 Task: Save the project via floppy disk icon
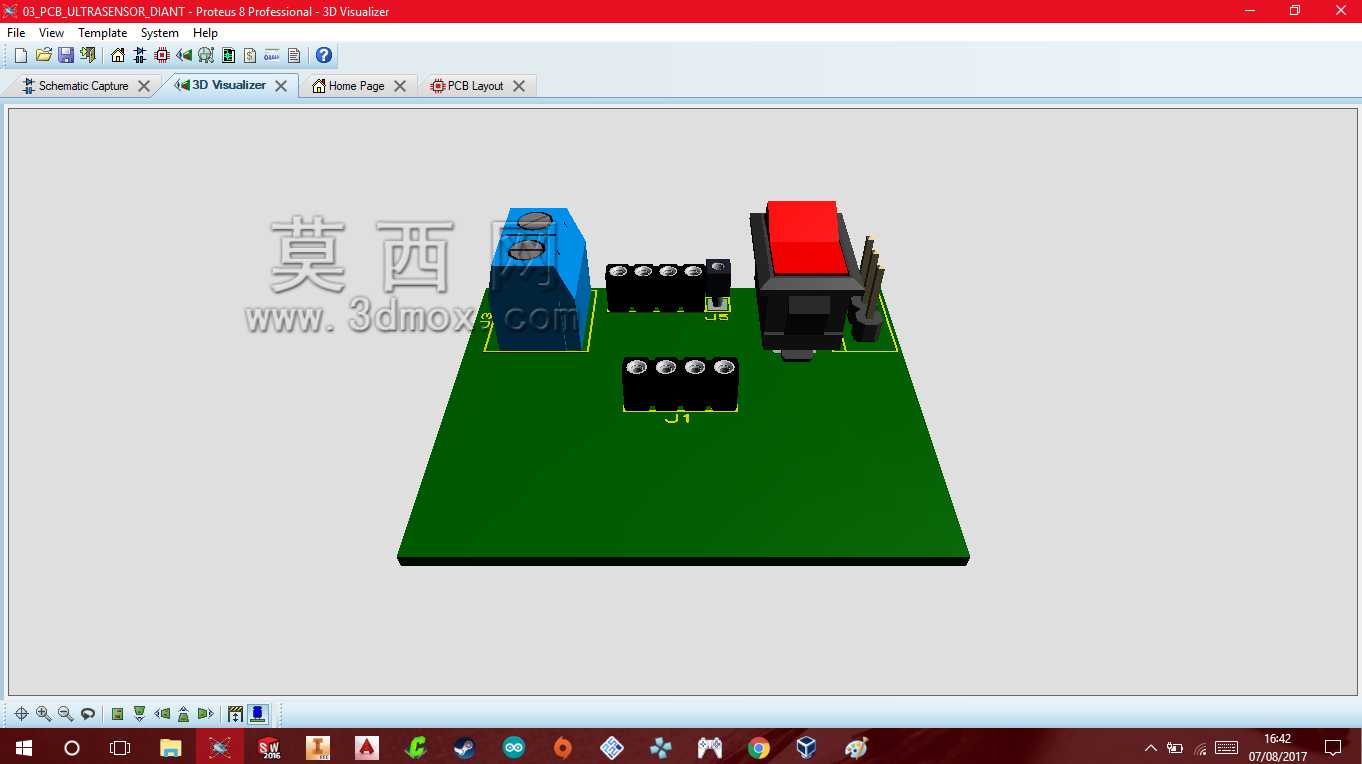click(x=65, y=55)
